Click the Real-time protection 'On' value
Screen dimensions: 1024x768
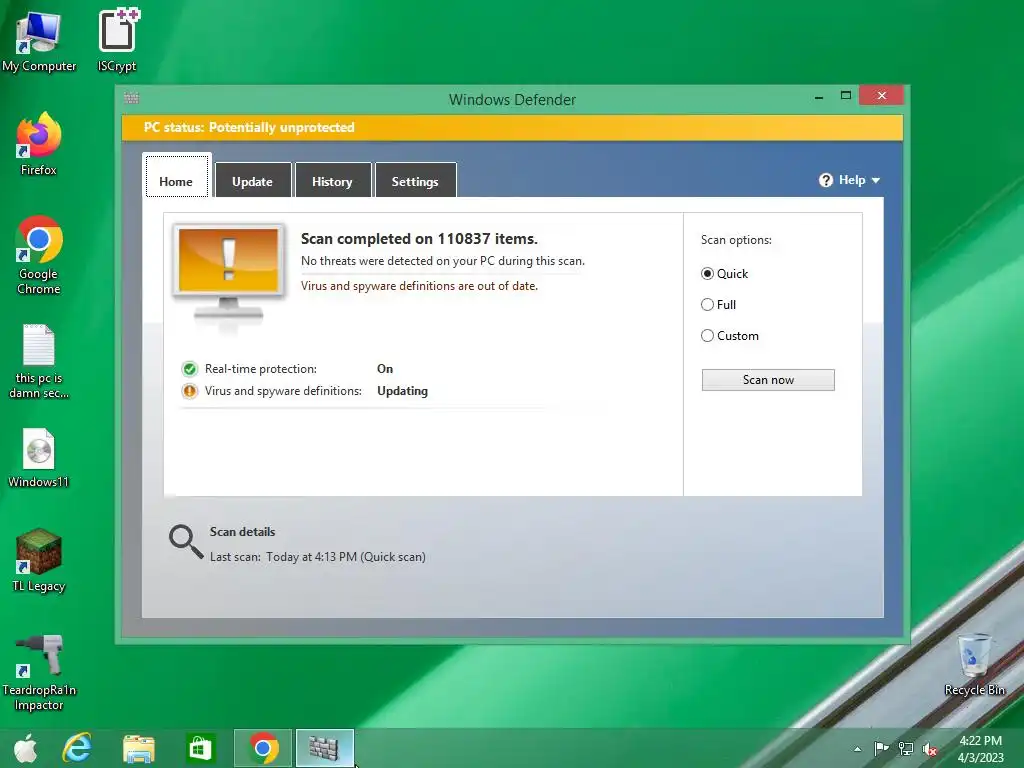pyautogui.click(x=385, y=369)
